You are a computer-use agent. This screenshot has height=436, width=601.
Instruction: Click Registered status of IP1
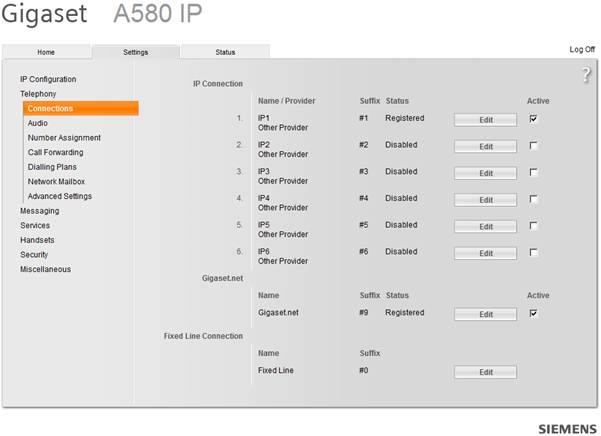point(405,118)
